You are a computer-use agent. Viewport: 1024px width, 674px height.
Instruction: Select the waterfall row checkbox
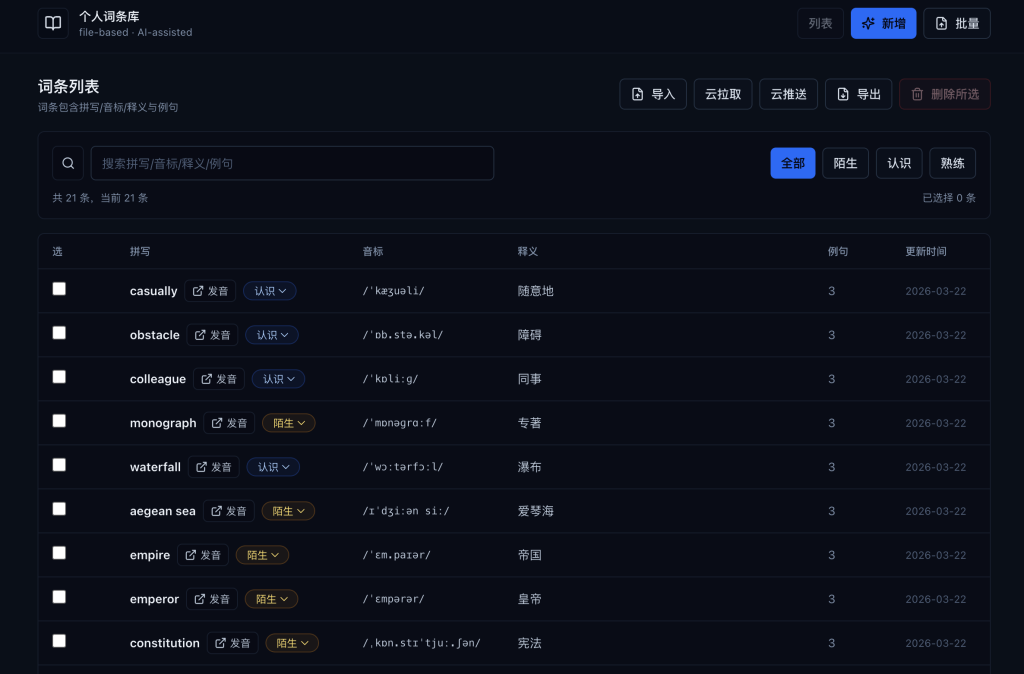(x=59, y=465)
